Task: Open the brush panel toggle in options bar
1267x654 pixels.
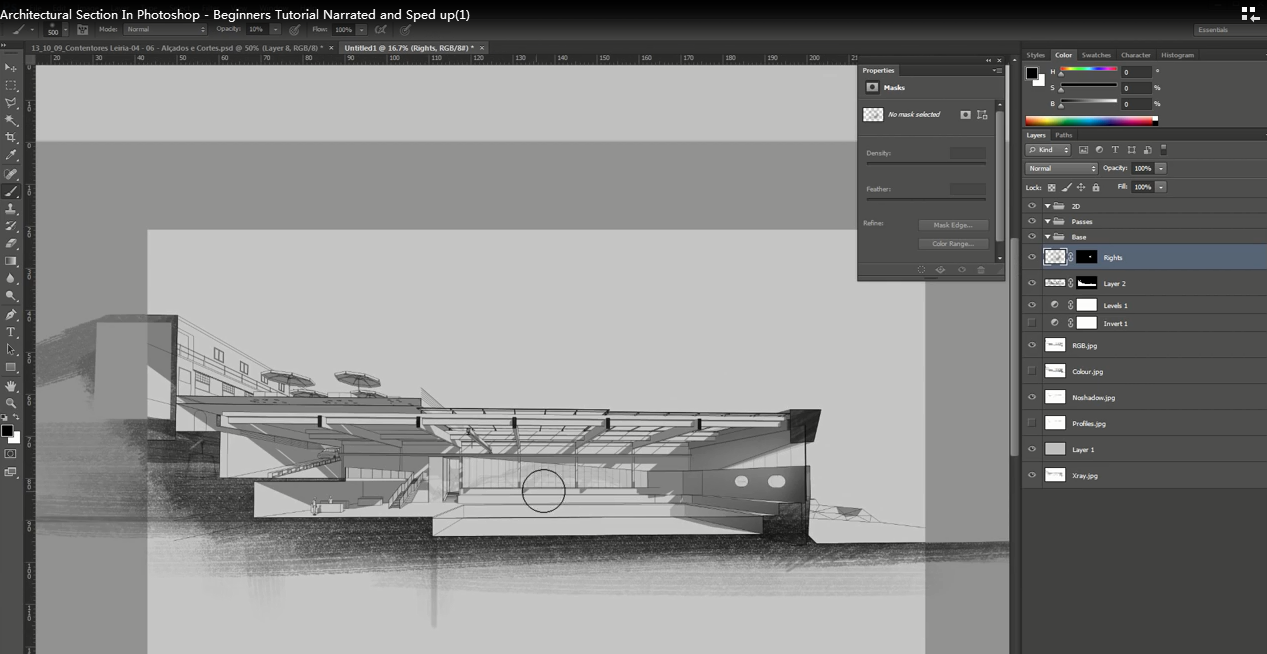Action: (83, 30)
